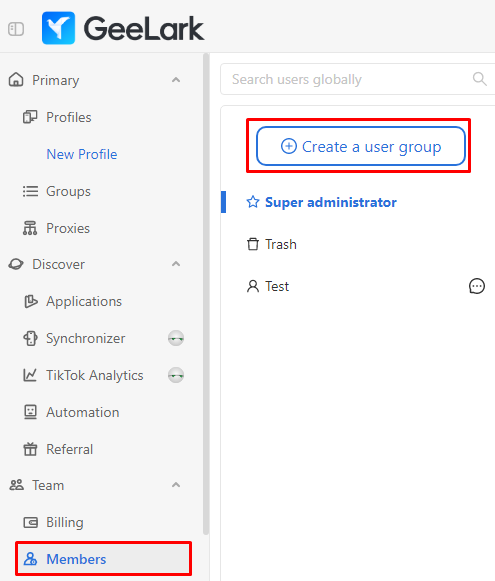The width and height of the screenshot is (495, 581).
Task: Click the TikTok Analytics badge icon
Action: point(176,375)
